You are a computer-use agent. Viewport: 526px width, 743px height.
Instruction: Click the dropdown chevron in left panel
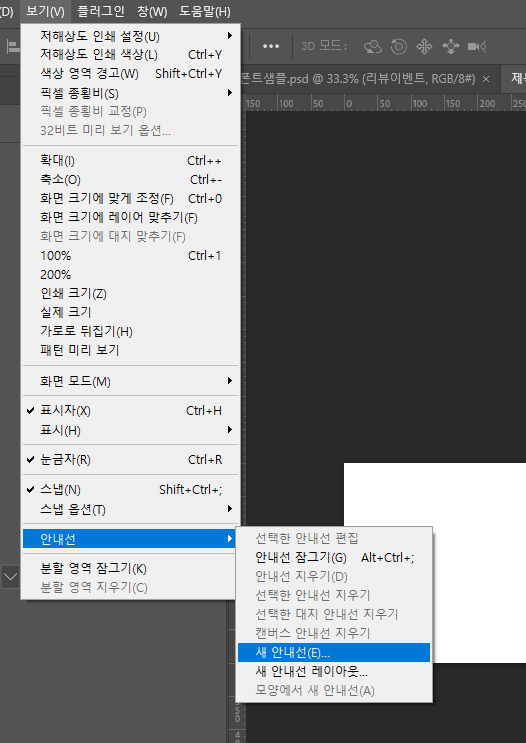pyautogui.click(x=10, y=577)
